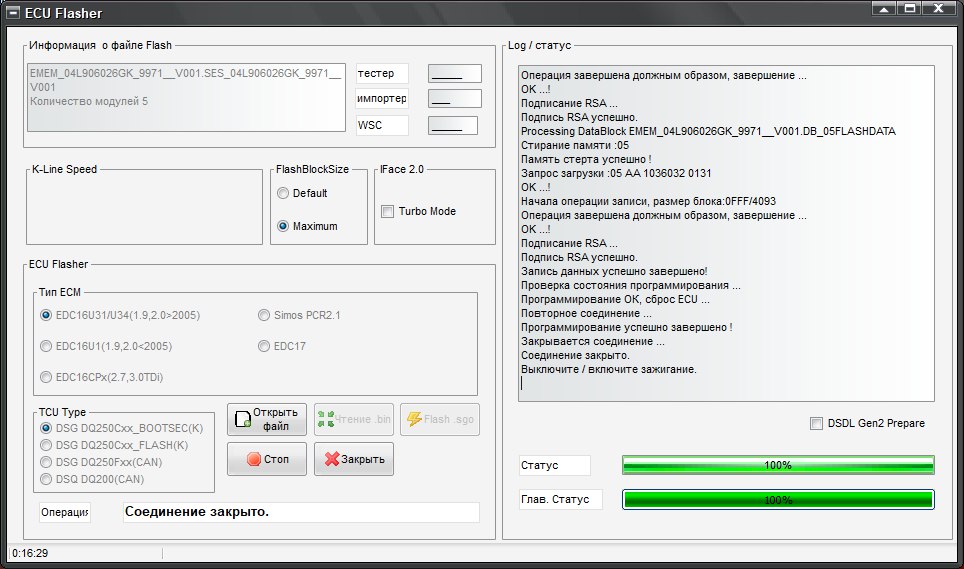Click log line starting 'Processing DataBlock EMEM'
Image resolution: width=964 pixels, height=569 pixels.
[708, 131]
